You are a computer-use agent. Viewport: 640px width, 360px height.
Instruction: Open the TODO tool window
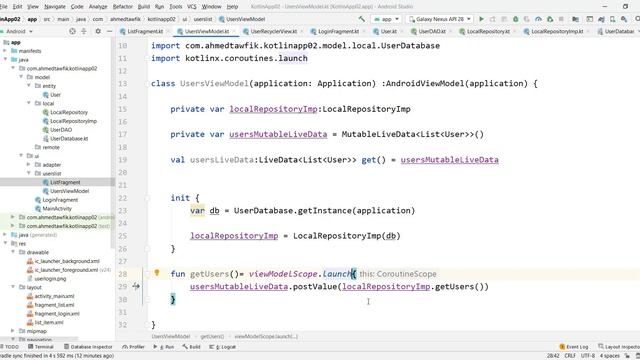click(x=9, y=347)
